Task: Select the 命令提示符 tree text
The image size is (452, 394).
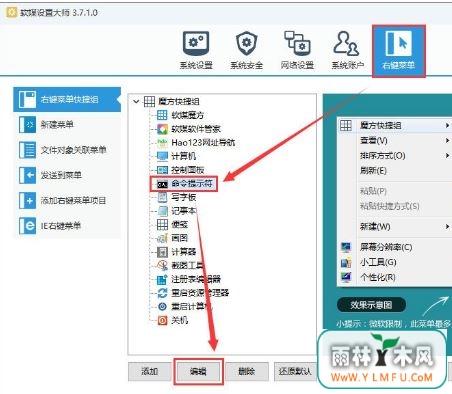Action: (x=192, y=184)
